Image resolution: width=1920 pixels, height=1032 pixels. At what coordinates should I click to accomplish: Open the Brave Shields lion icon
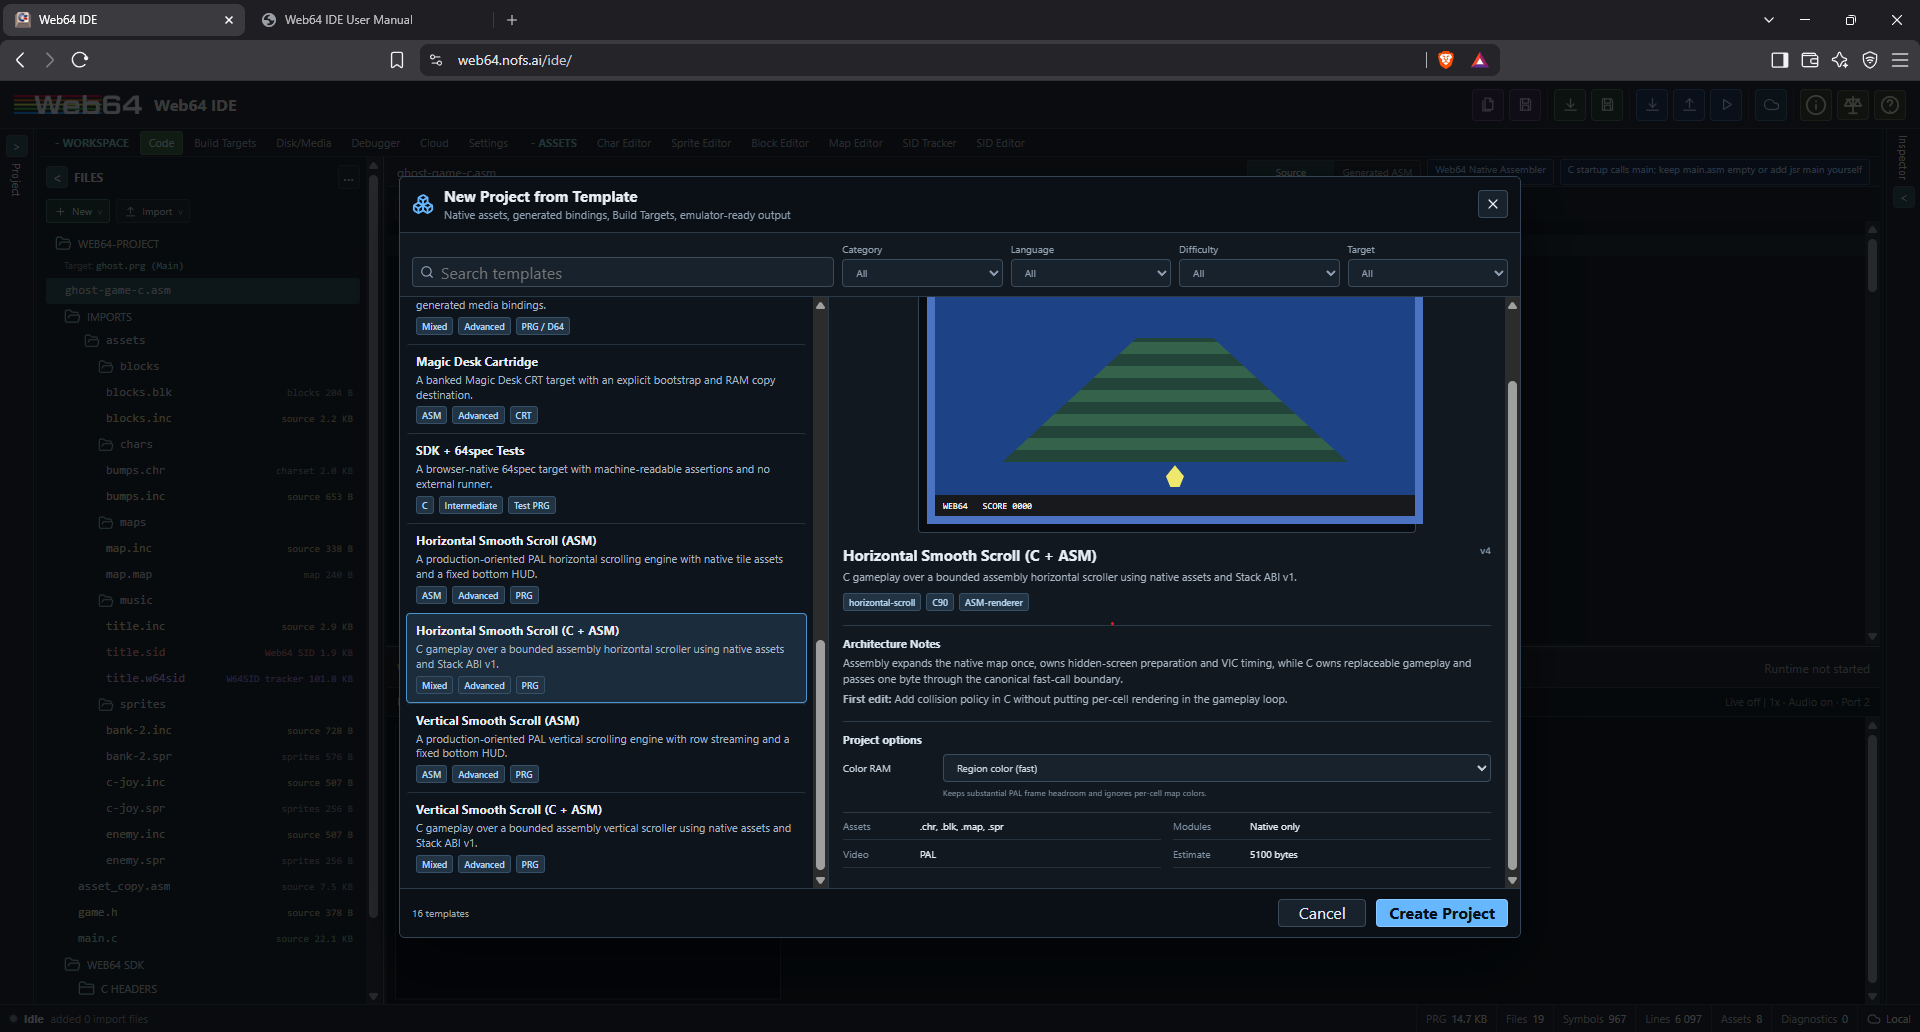tap(1446, 60)
